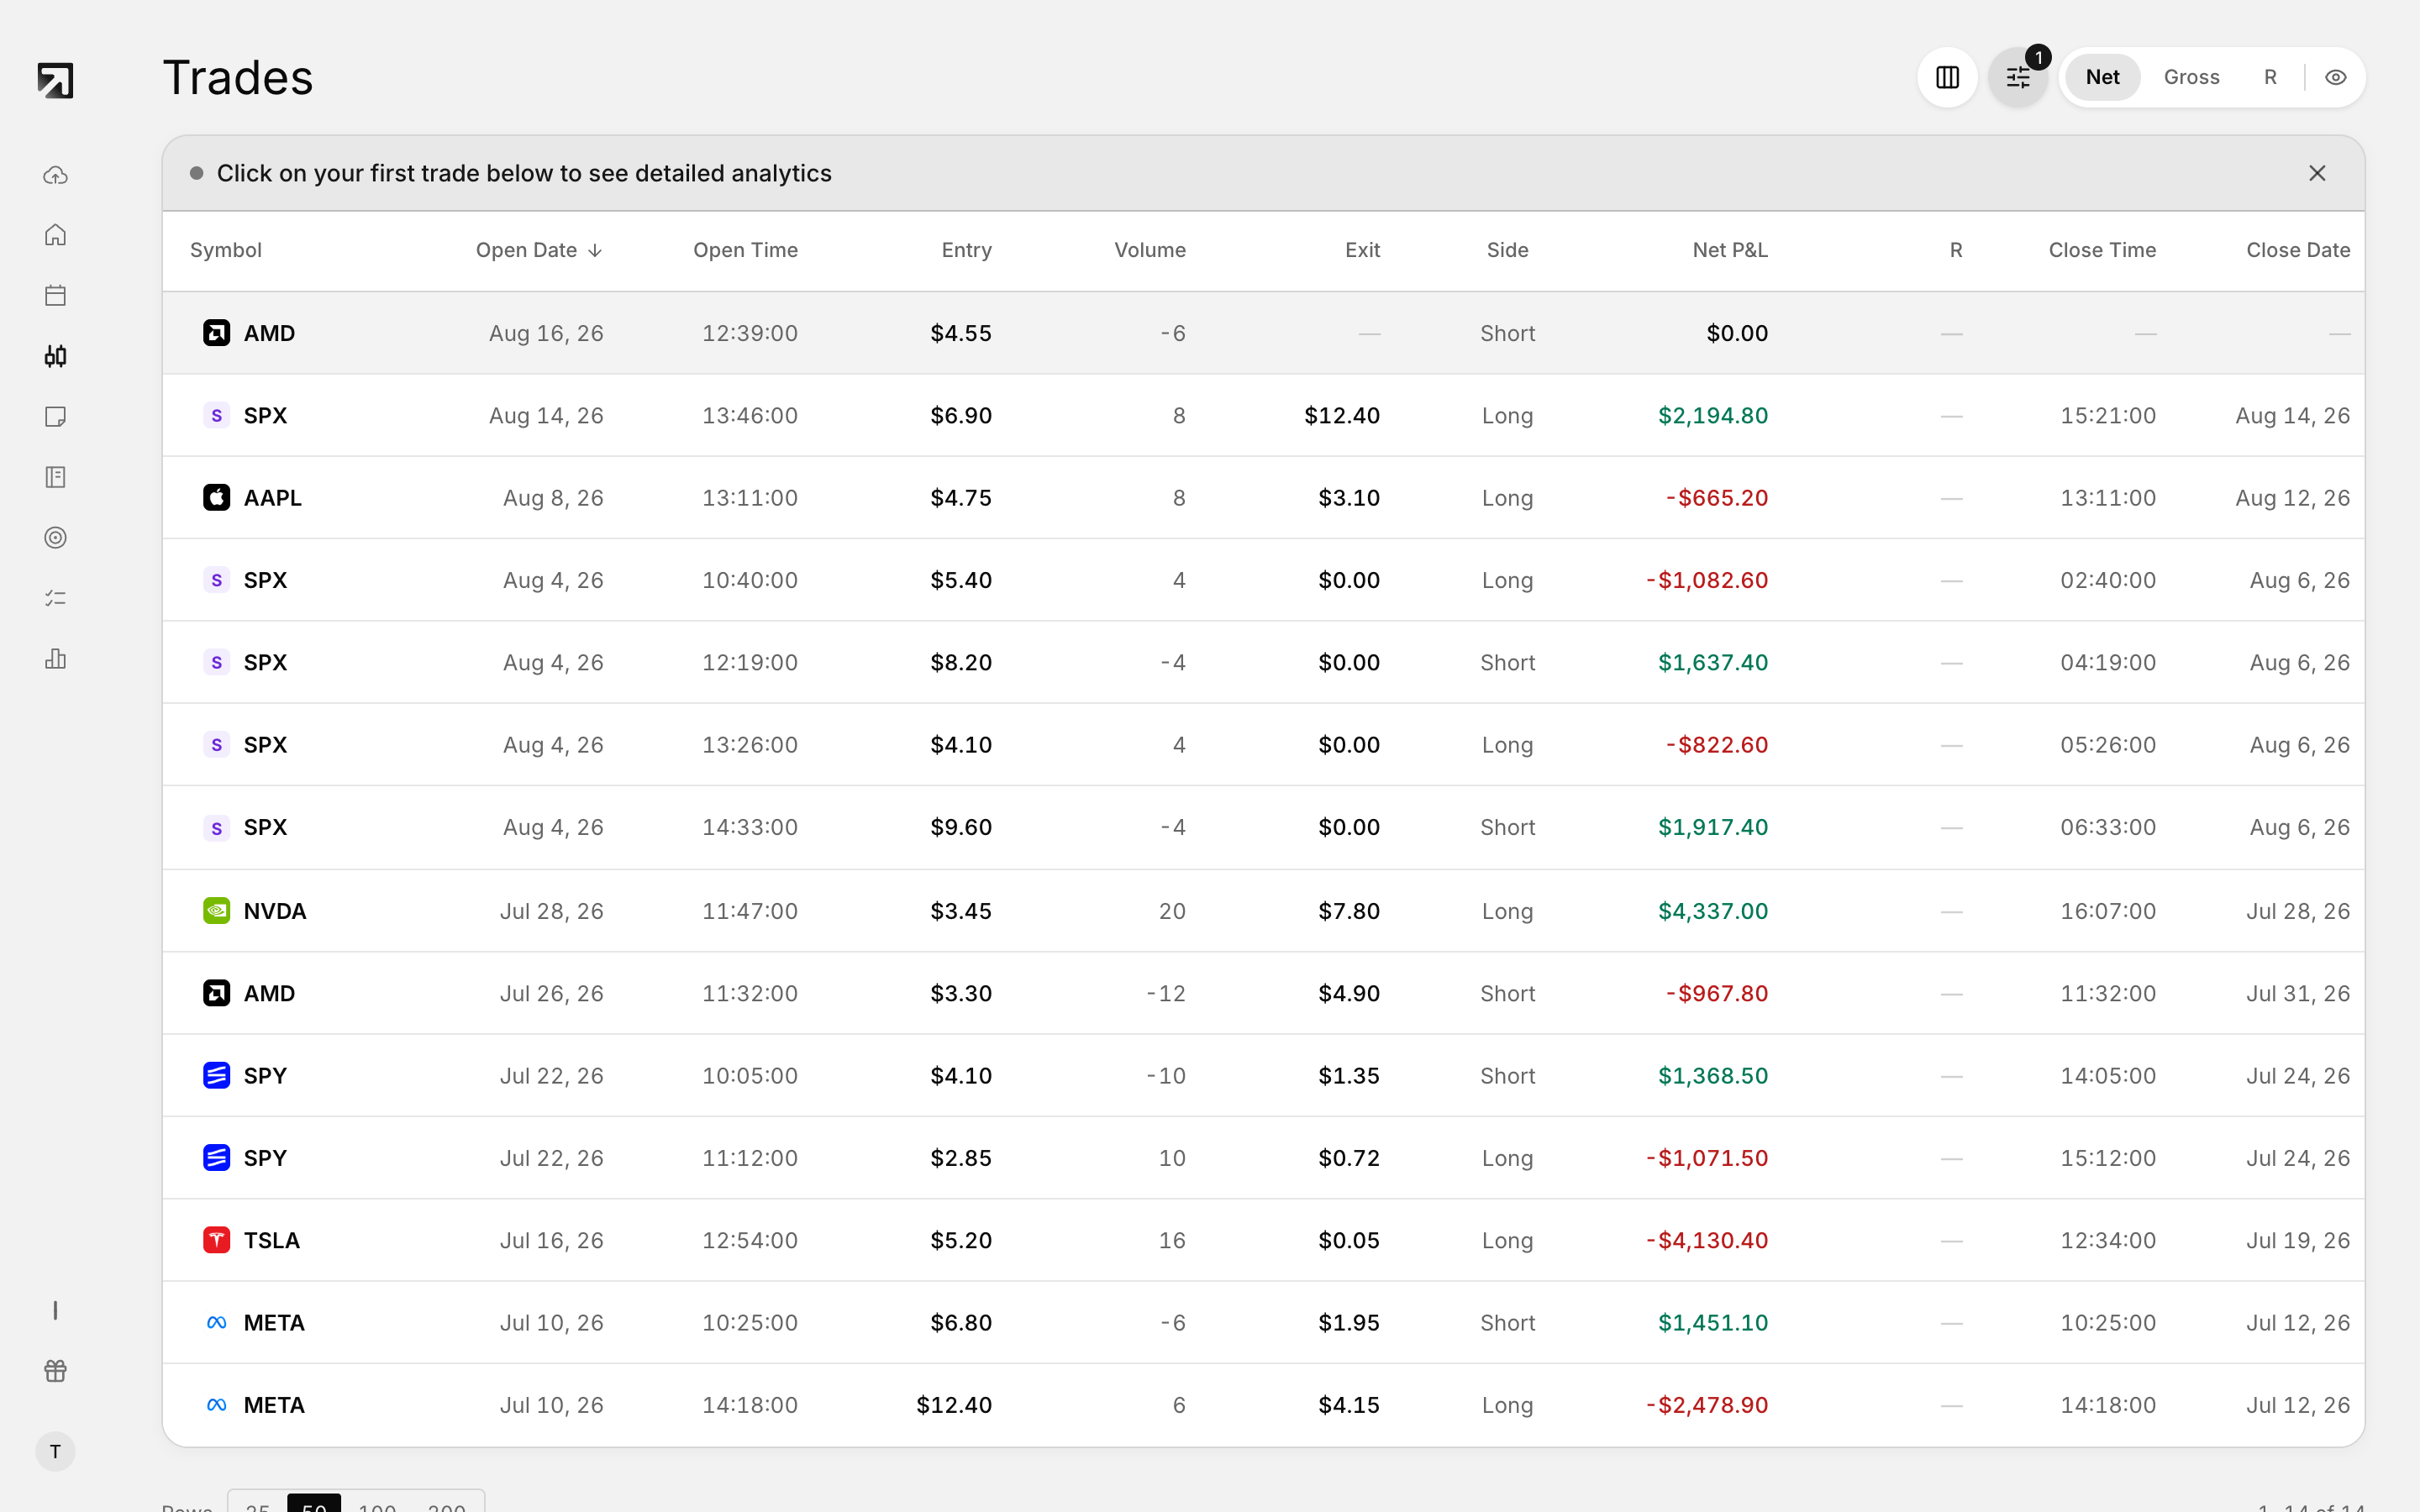Sort table by Close Time header
The height and width of the screenshot is (1512, 2420).
point(2102,250)
